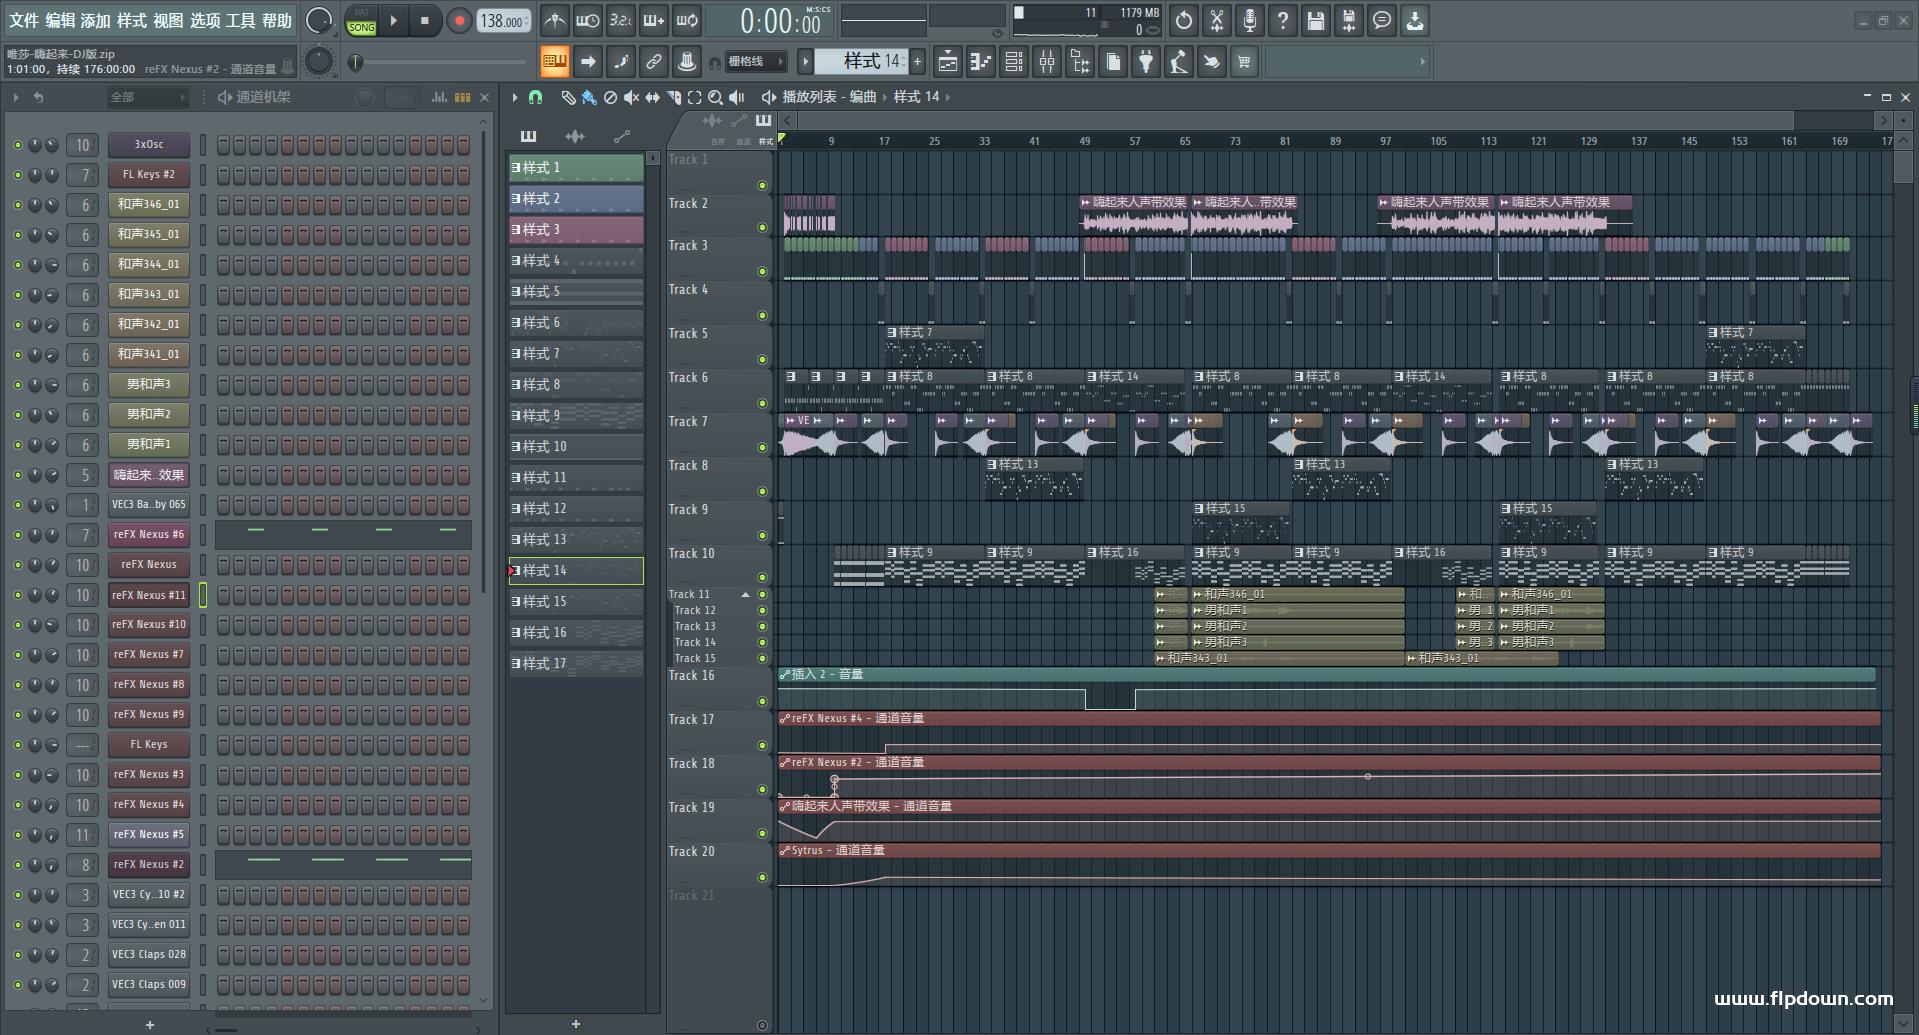
Task: Toggle the step editing icon
Action: tap(621, 62)
